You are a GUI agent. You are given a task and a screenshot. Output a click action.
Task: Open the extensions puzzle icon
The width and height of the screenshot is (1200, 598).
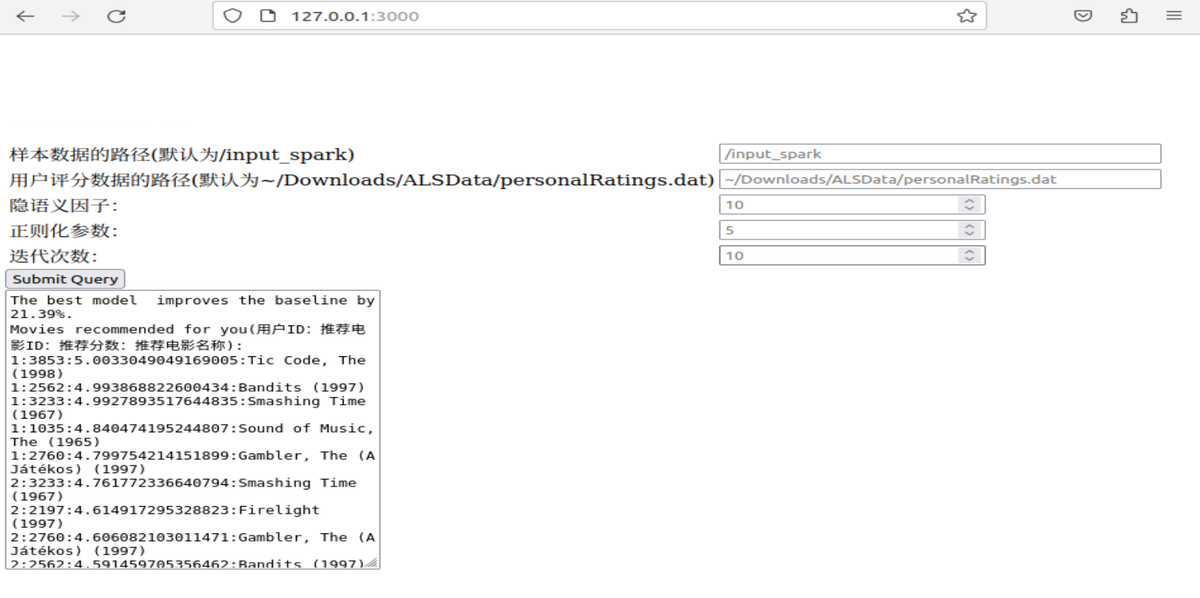click(1129, 16)
